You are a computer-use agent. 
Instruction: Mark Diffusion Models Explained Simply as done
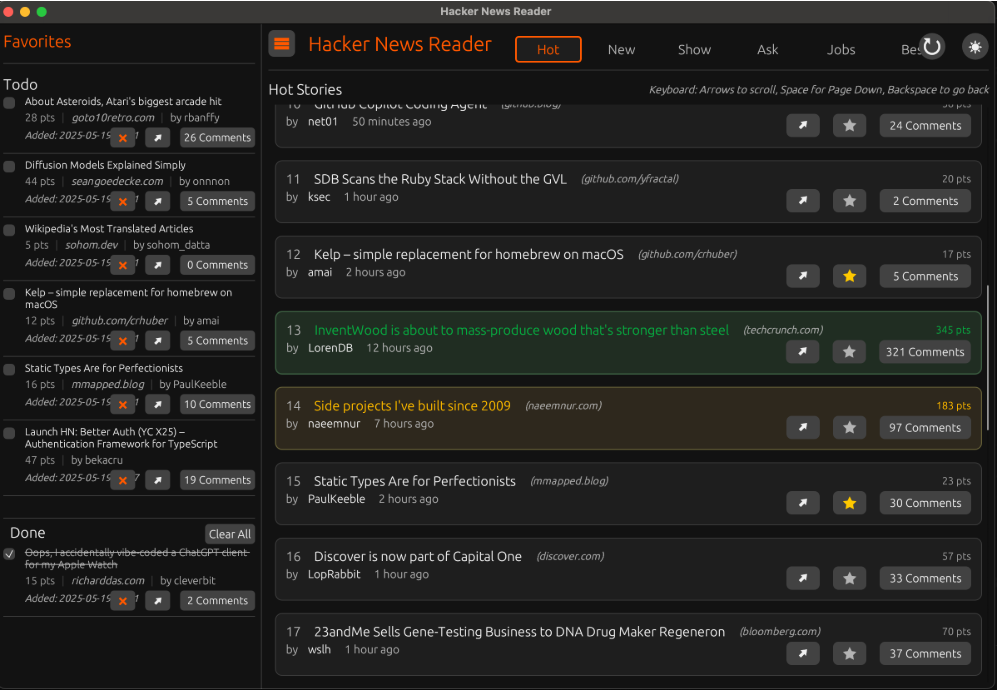point(10,167)
